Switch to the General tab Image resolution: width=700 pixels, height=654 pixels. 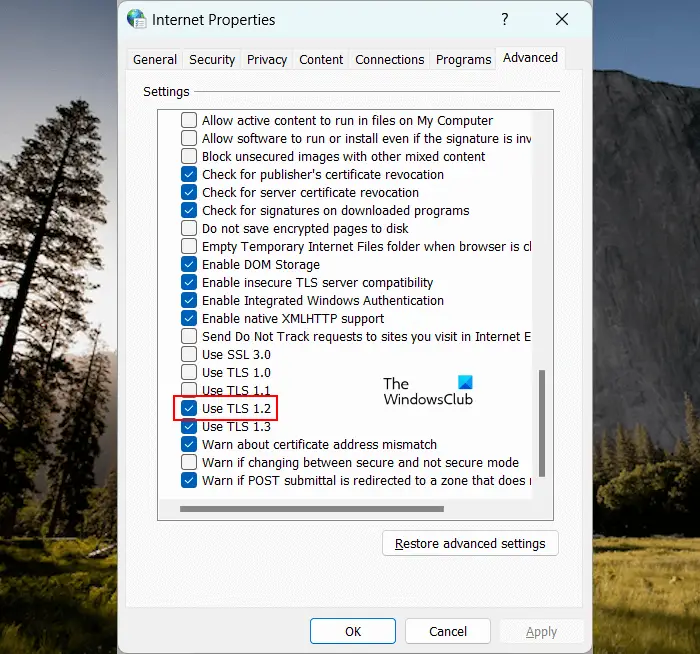click(155, 59)
